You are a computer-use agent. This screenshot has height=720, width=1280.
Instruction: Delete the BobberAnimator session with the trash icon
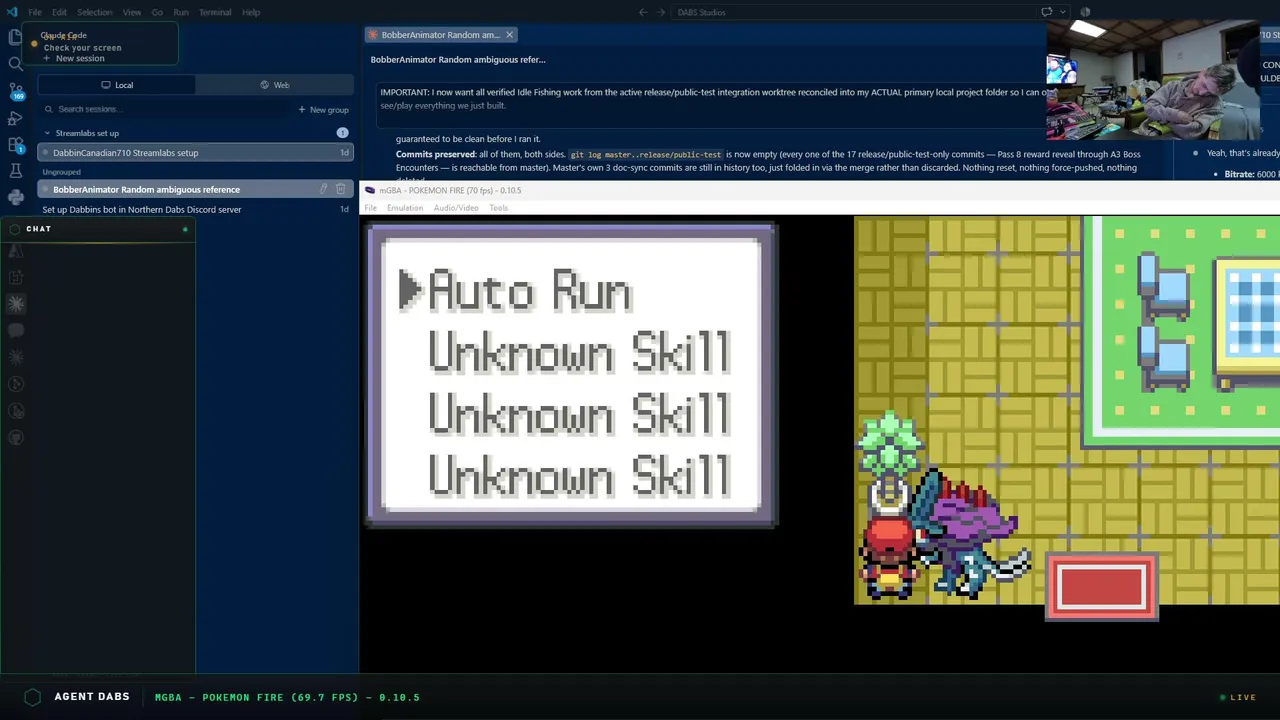point(340,189)
